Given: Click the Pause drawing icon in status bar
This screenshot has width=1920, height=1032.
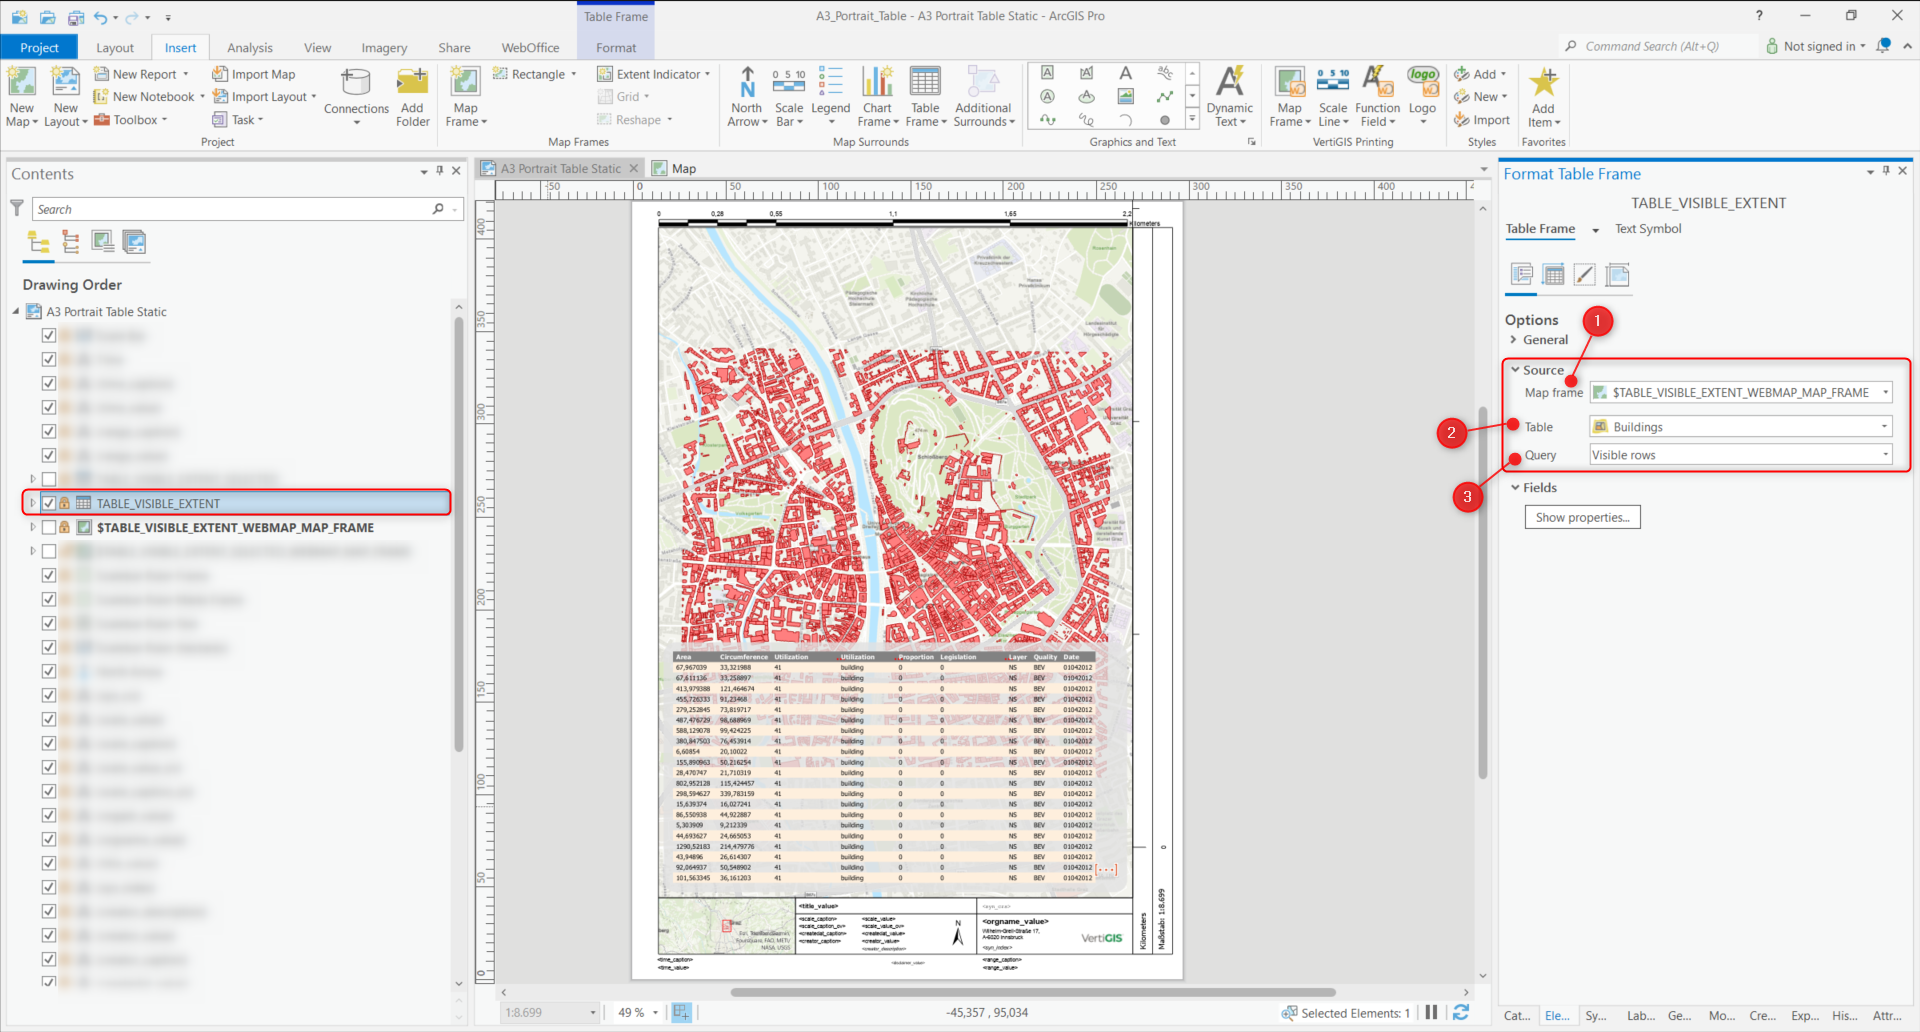Looking at the screenshot, I should [1431, 1012].
